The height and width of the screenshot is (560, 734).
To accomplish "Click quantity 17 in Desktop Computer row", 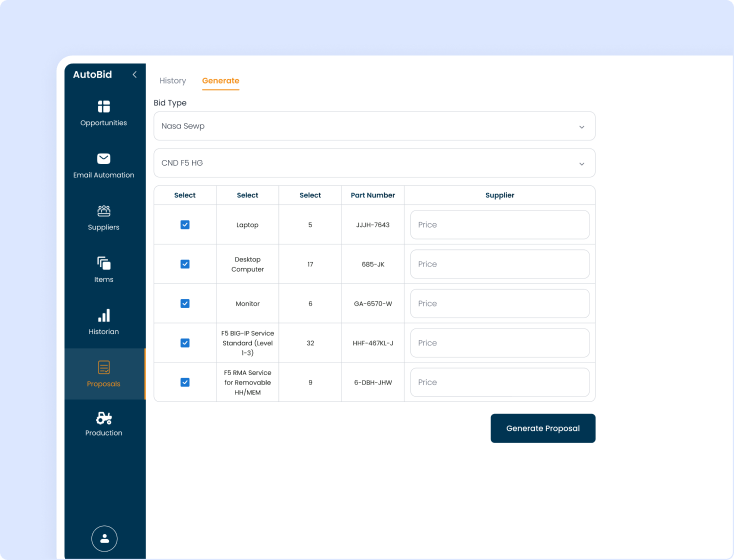I will 310,264.
